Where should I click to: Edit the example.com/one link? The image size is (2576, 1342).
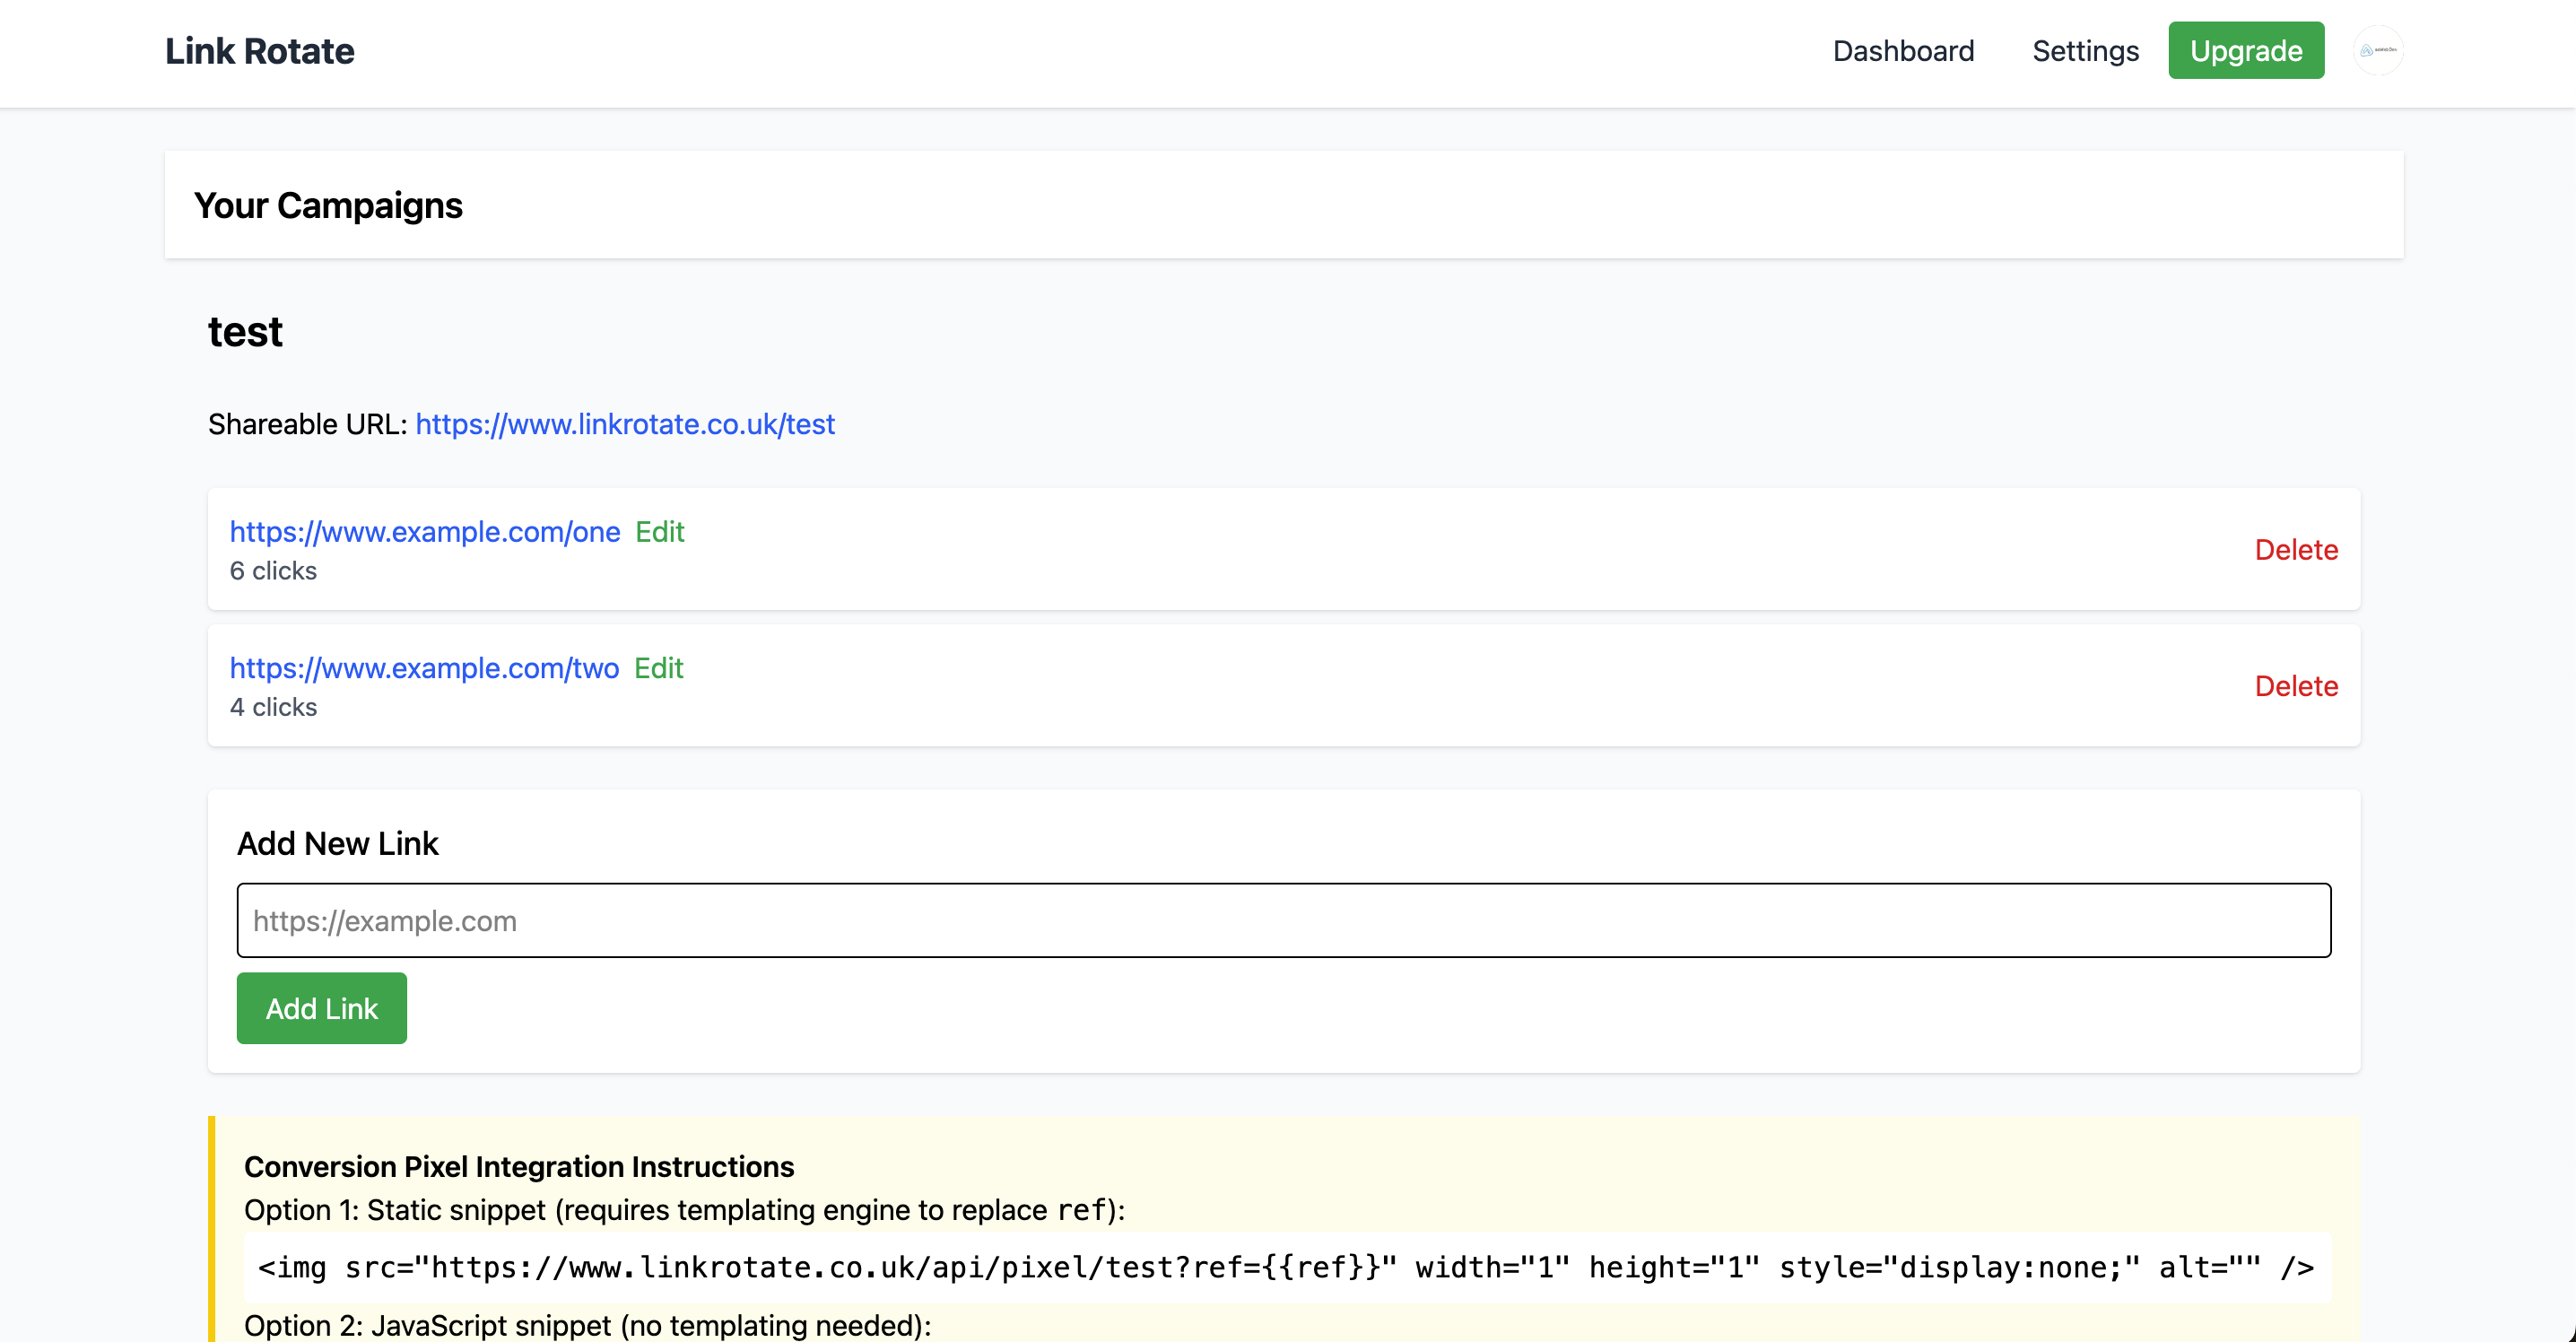659,532
